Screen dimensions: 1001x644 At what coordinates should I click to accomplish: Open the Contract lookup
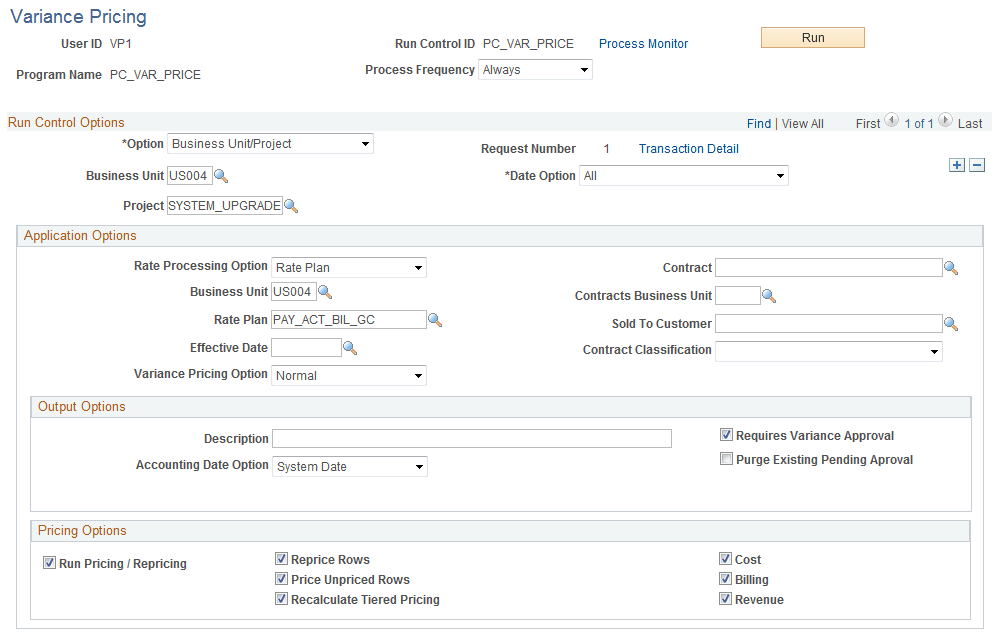point(951,267)
